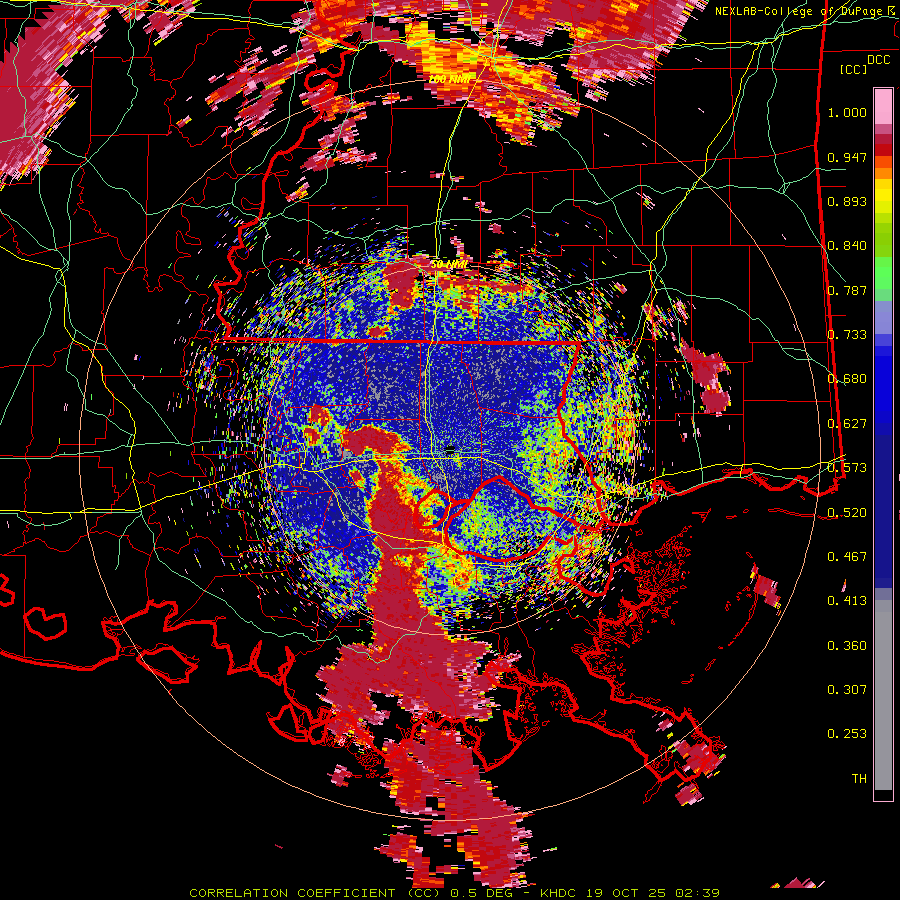The image size is (900, 900).
Task: Select the 0.520 color scale value
Action: (847, 513)
